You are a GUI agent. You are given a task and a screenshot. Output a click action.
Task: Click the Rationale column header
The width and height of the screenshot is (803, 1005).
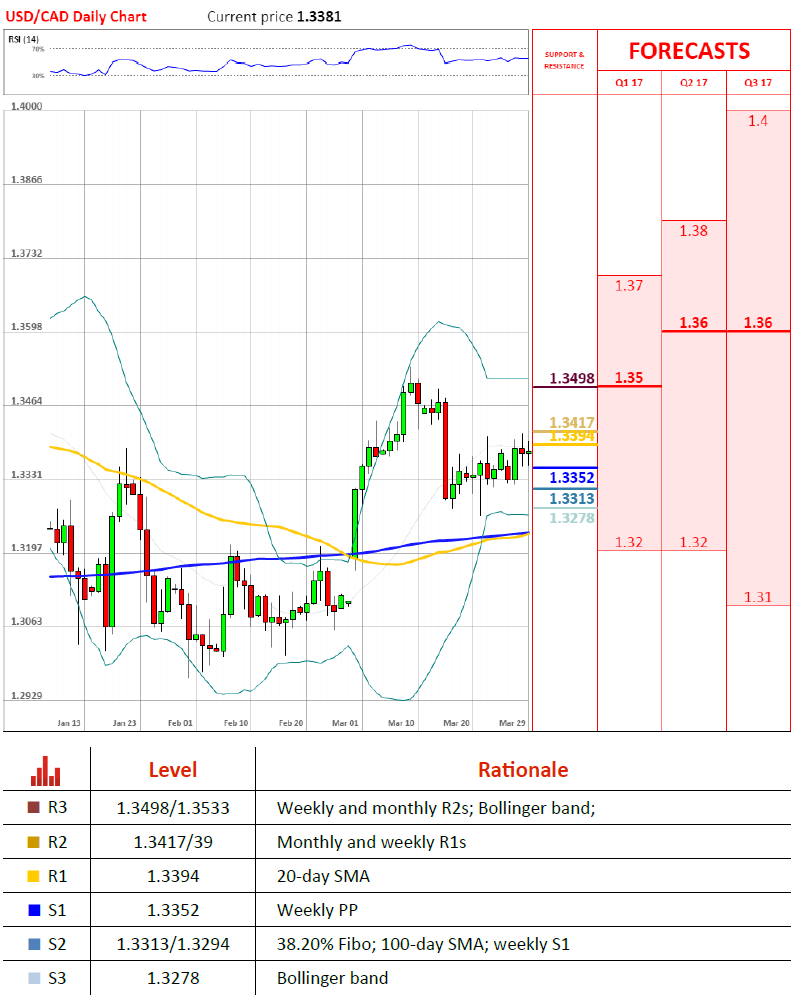click(523, 770)
